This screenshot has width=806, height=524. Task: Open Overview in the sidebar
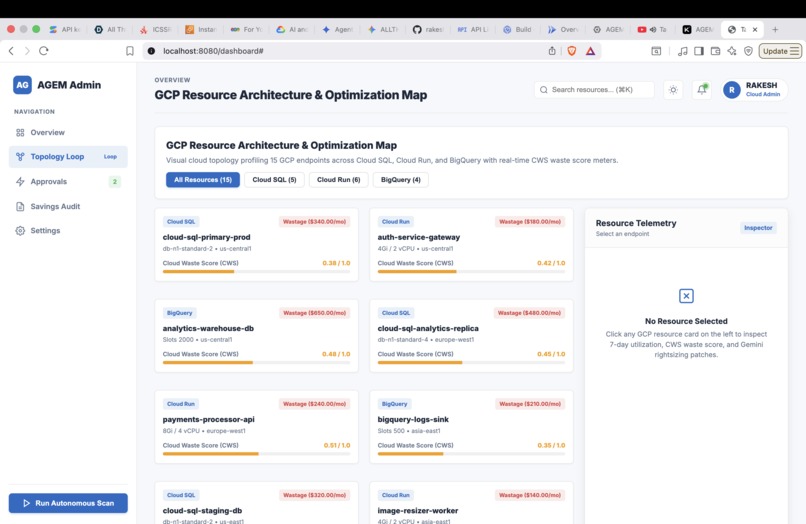coord(68,133)
